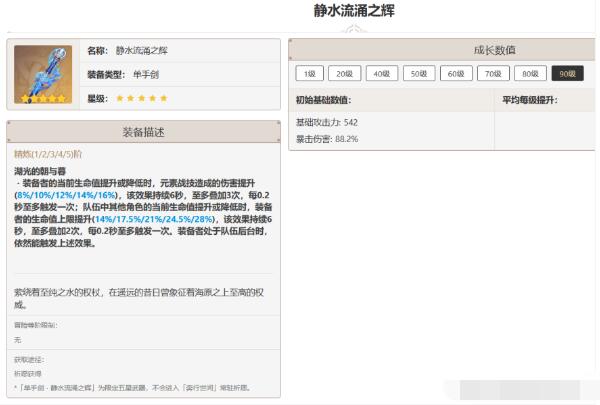Click the 装备描述 section header
Image resolution: width=600 pixels, height=405 pixels.
point(143,132)
